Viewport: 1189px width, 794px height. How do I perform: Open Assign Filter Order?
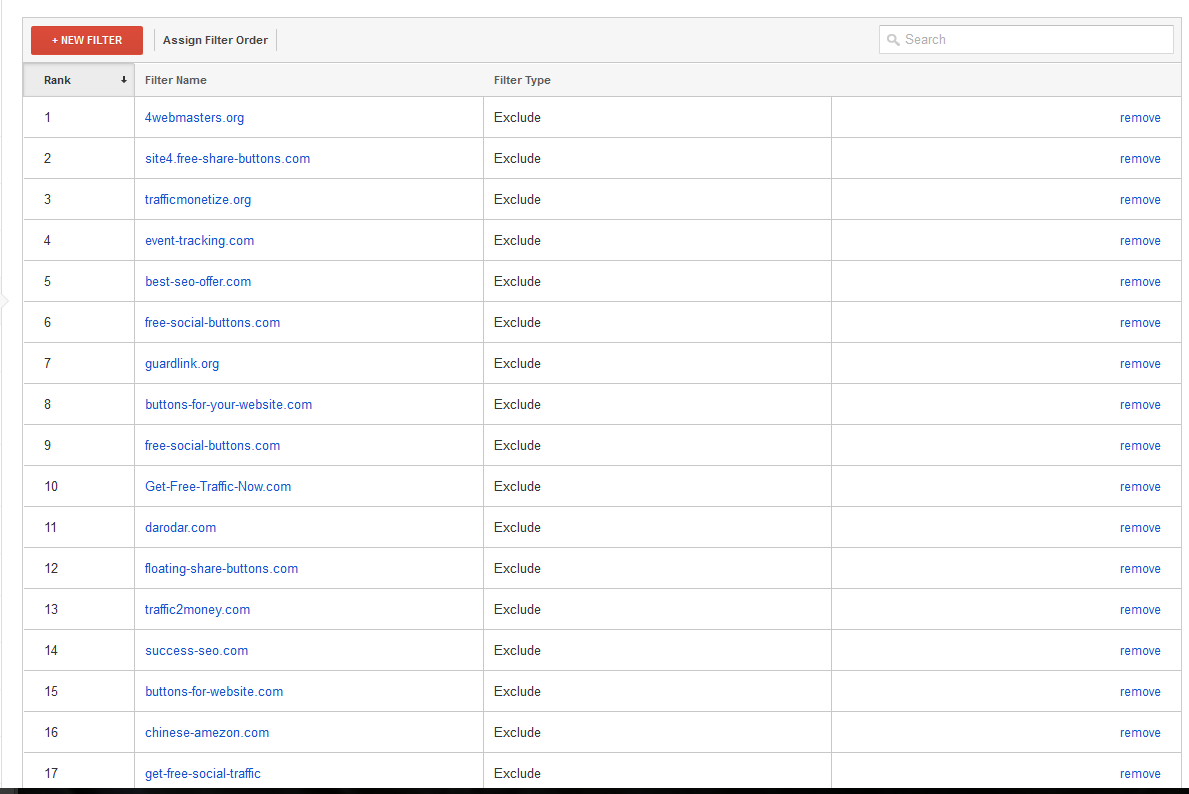[x=215, y=40]
